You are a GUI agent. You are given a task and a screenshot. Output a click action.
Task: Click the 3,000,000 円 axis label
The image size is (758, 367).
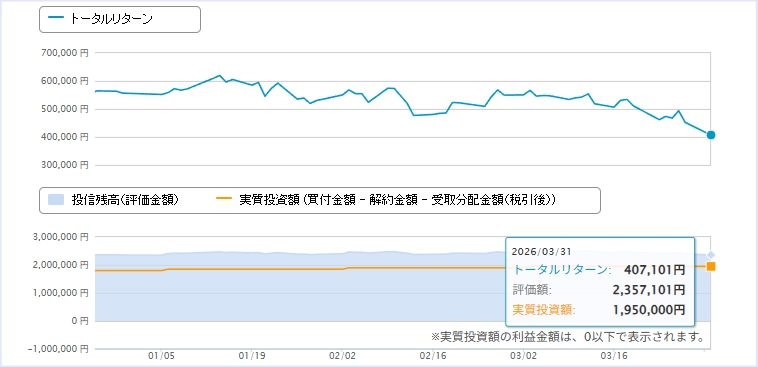tap(61, 237)
